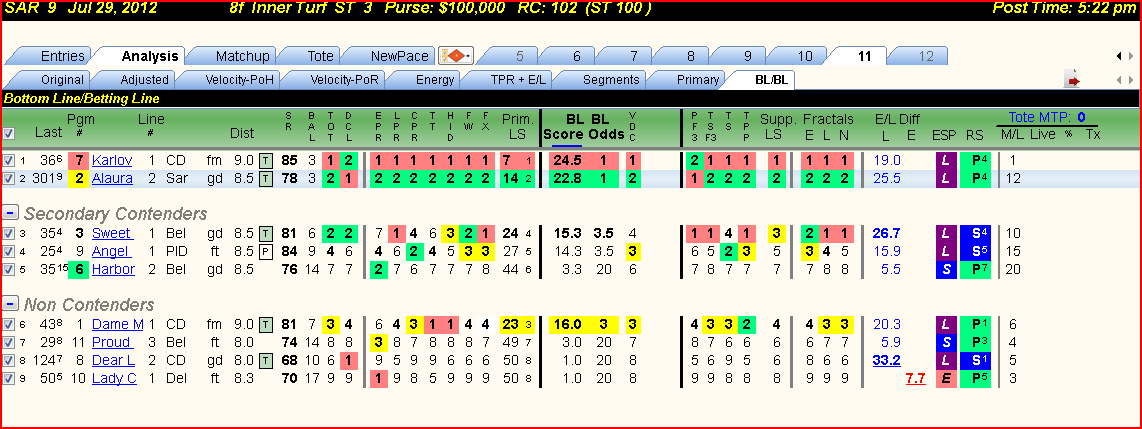The image size is (1142, 429).
Task: Click the T turf icon in Sweet row
Action: click(266, 233)
